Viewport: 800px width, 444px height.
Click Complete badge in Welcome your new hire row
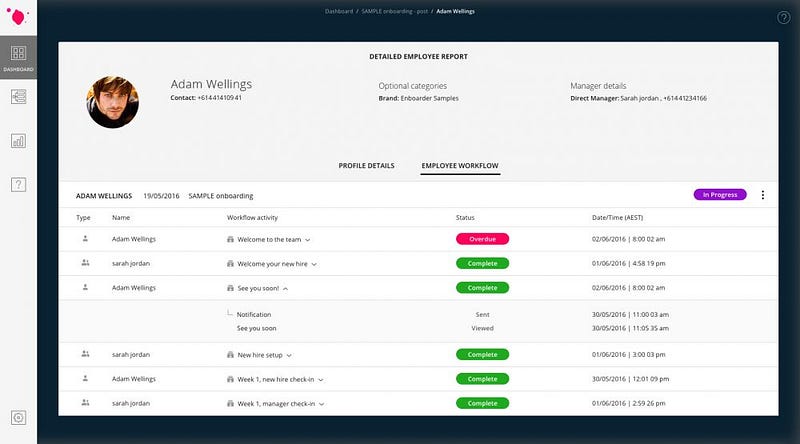[482, 263]
